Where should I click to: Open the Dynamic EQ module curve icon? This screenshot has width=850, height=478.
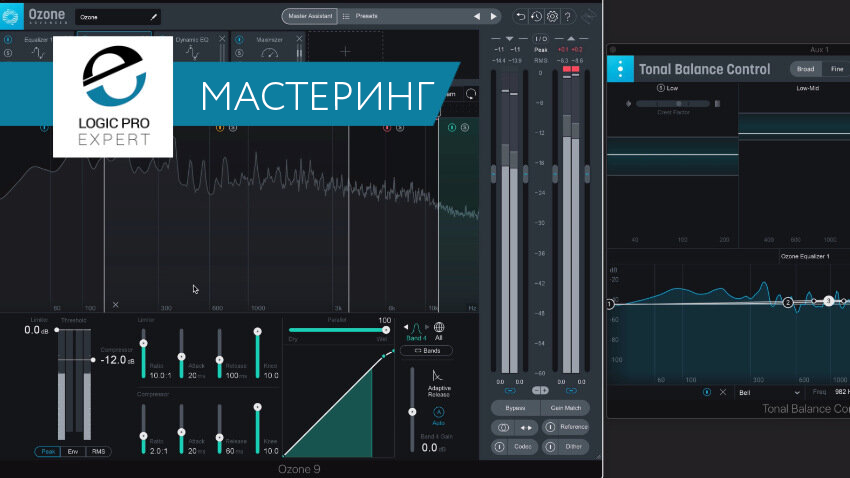pyautogui.click(x=192, y=53)
